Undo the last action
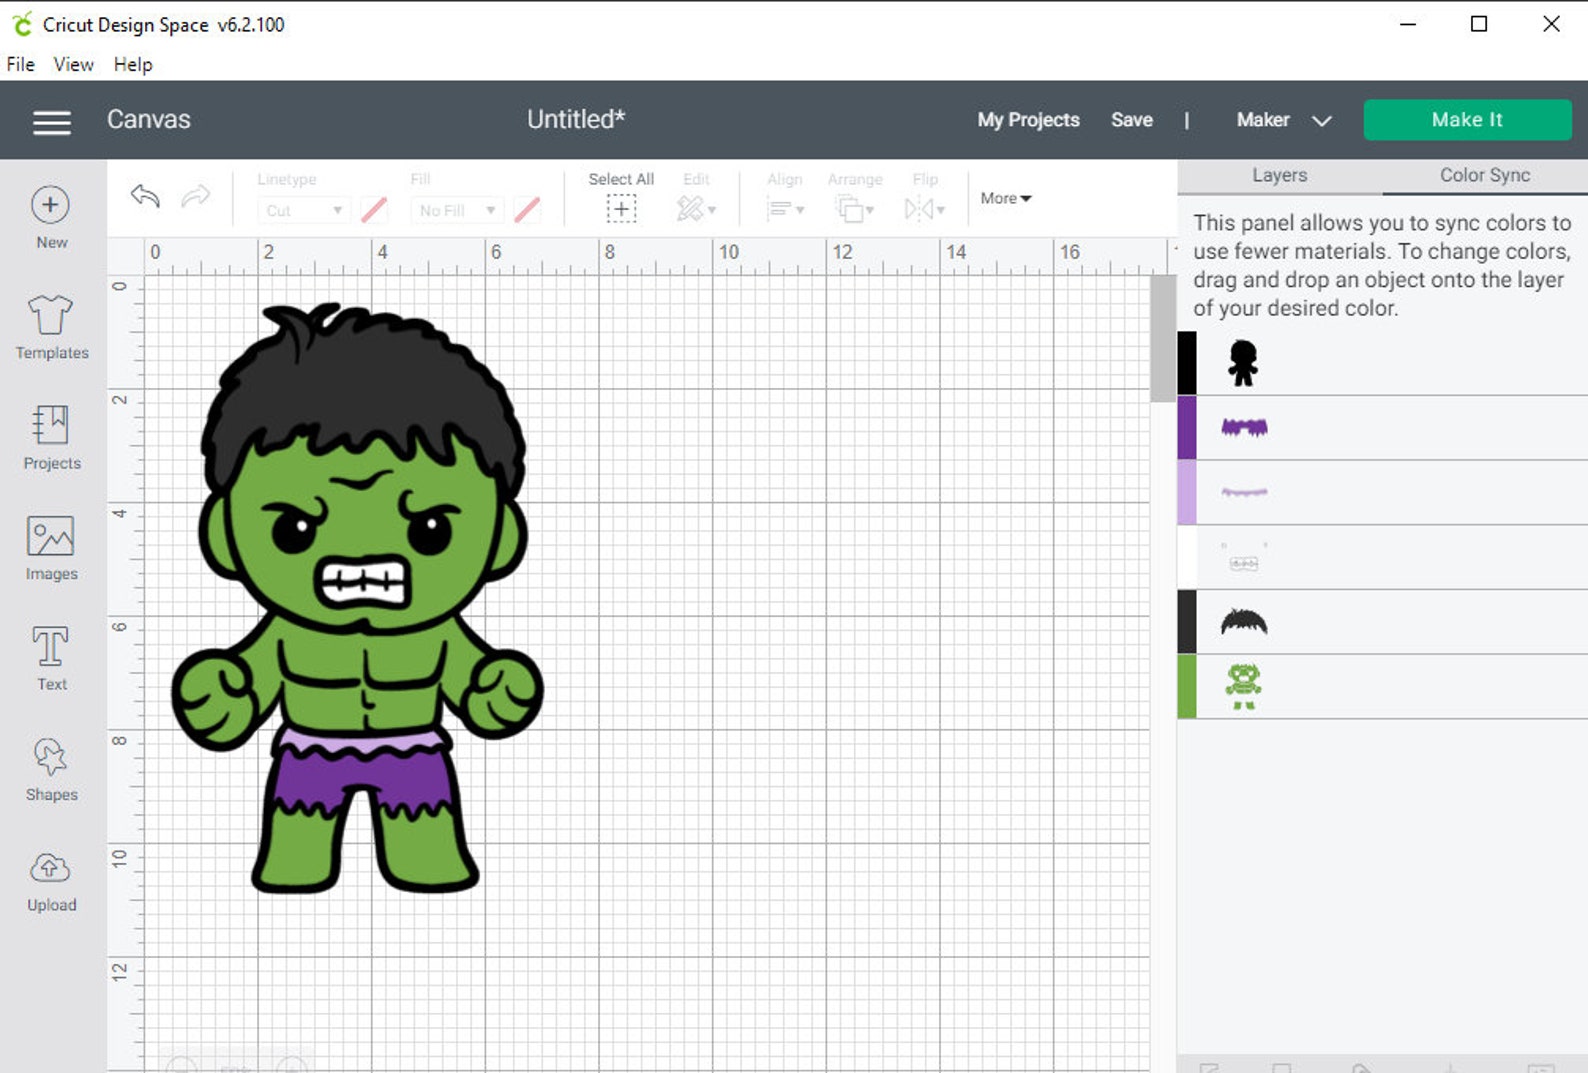This screenshot has width=1588, height=1073. pyautogui.click(x=145, y=196)
